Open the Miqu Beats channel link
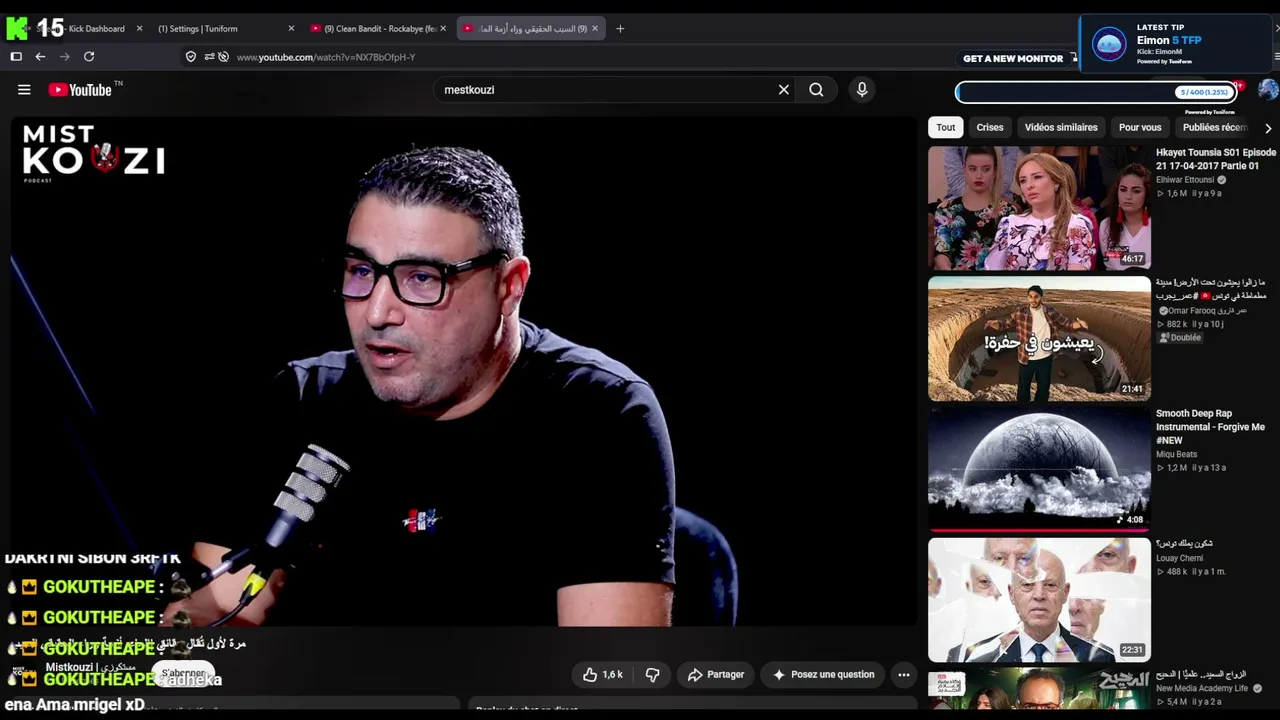This screenshot has height=720, width=1280. point(1176,454)
